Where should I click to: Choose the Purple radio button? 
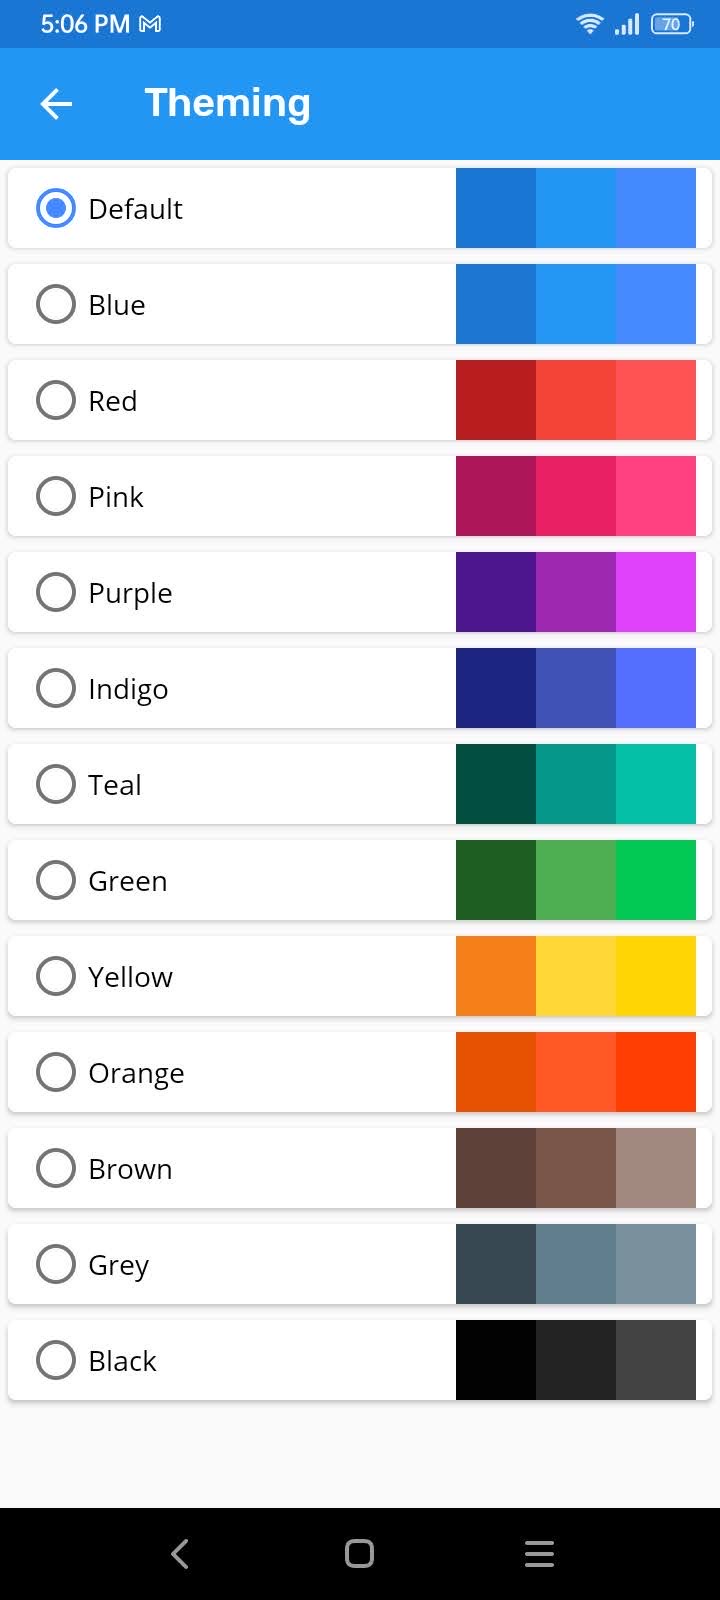[56, 592]
